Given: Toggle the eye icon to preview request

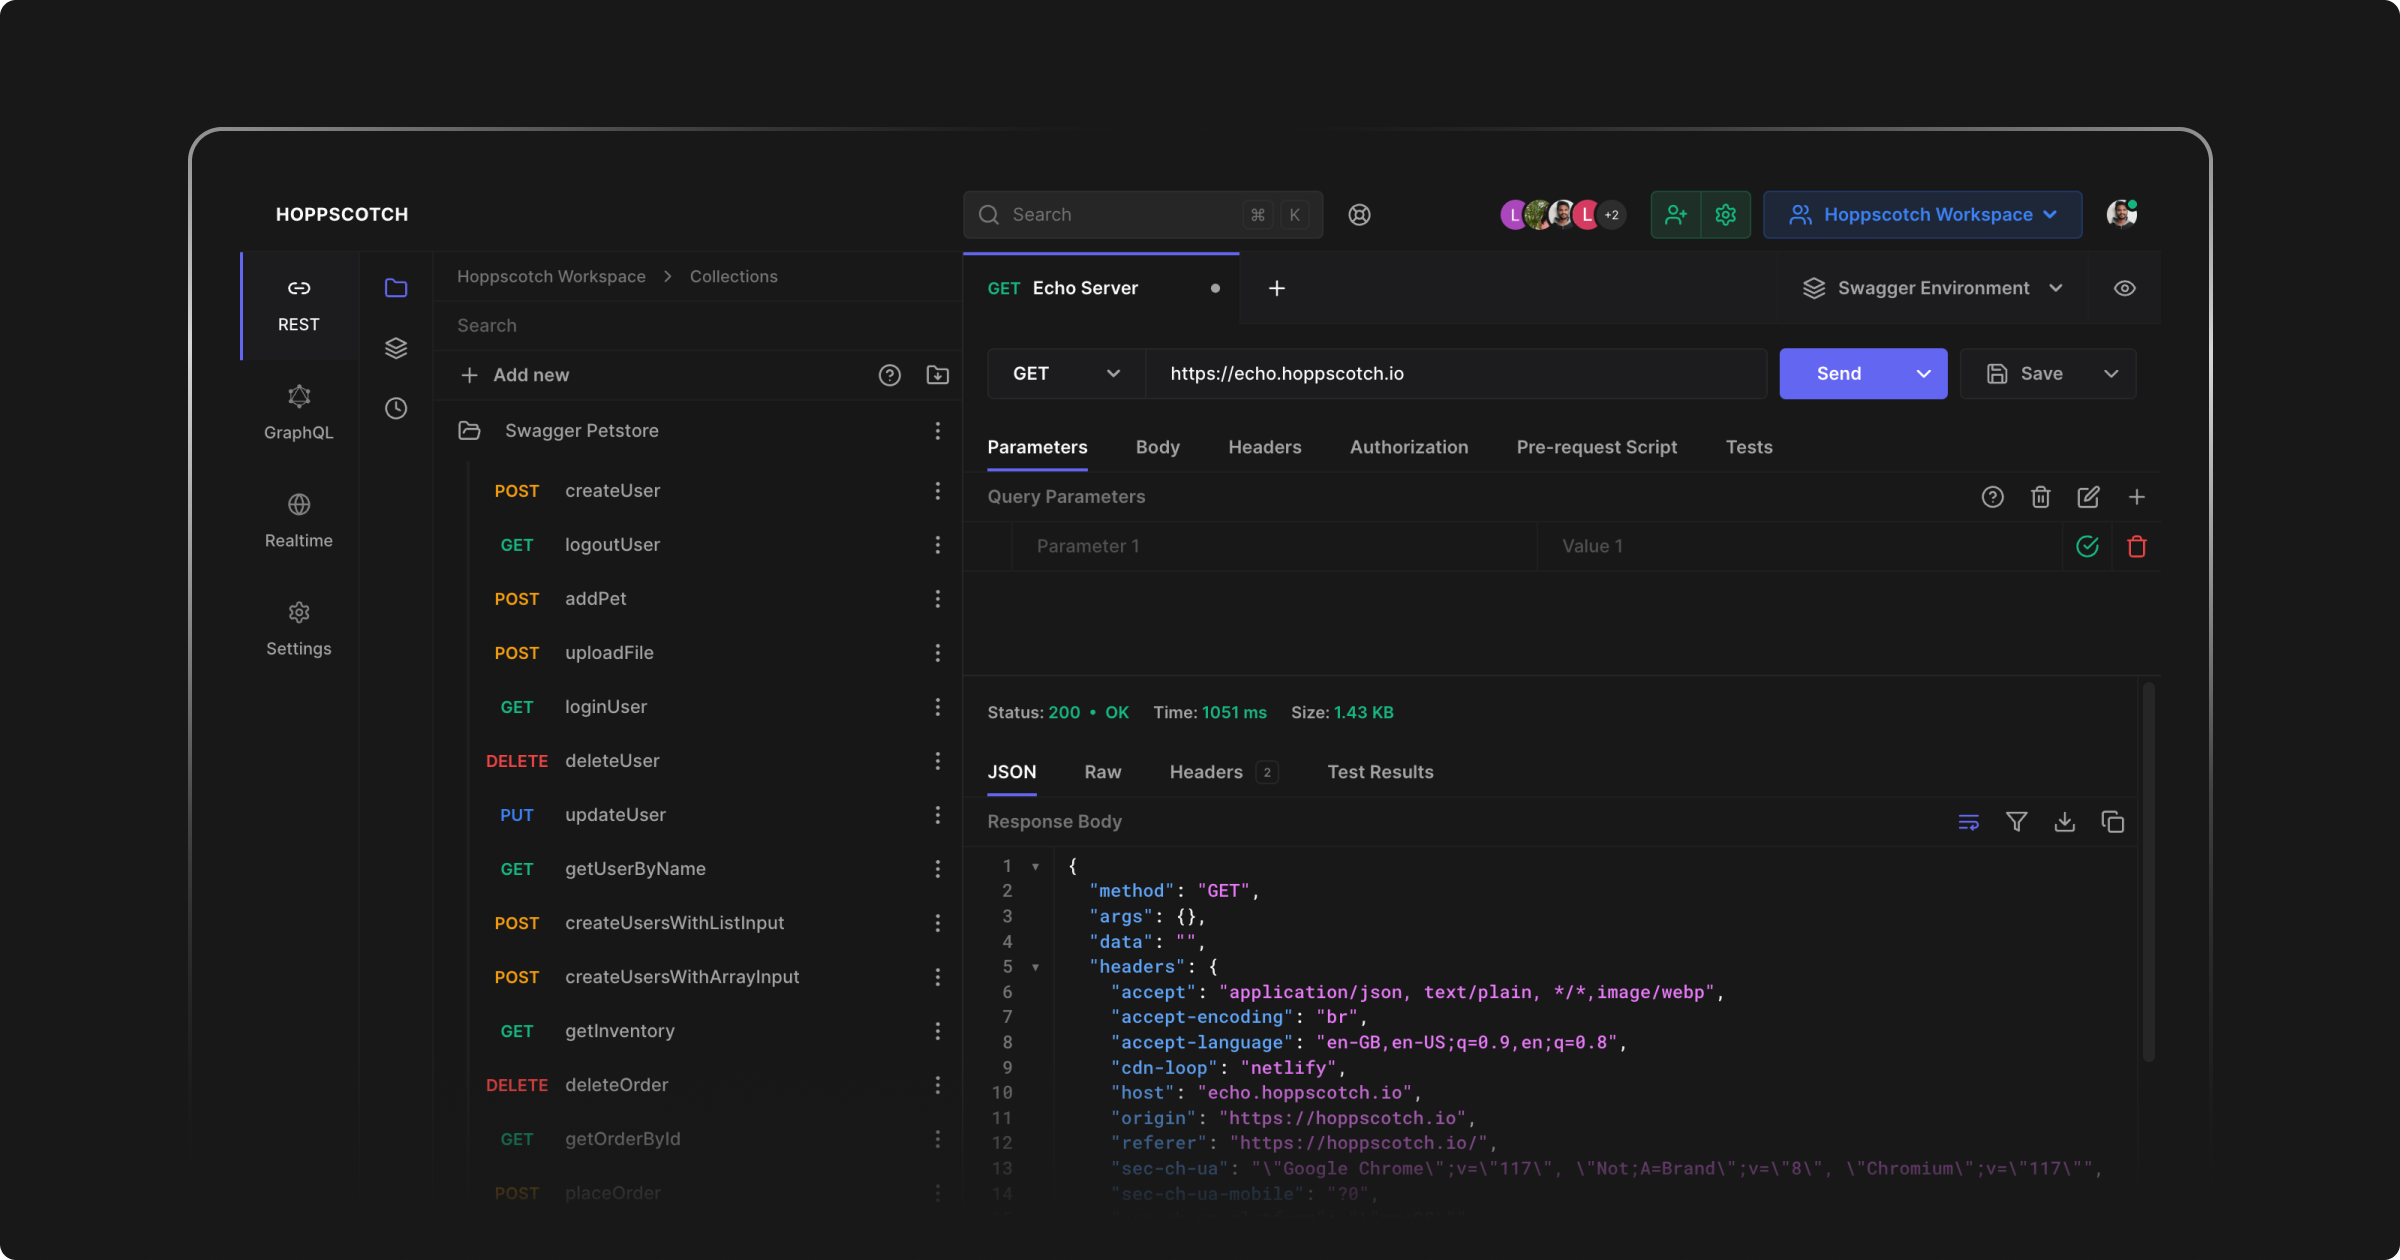Looking at the screenshot, I should pyautogui.click(x=2124, y=287).
